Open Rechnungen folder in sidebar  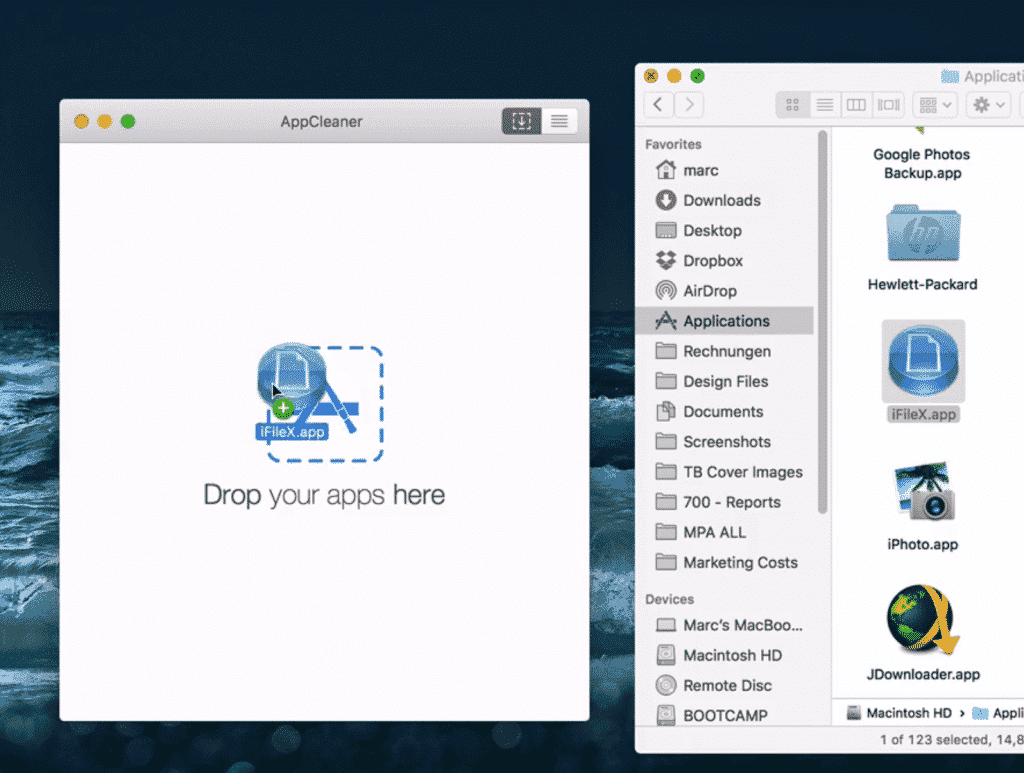point(725,351)
